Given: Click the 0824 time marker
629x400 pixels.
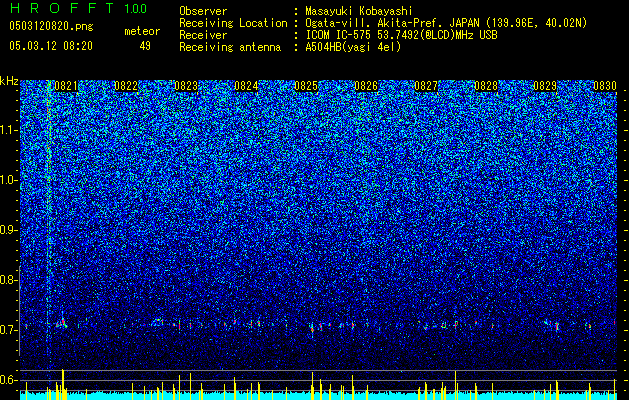Looking at the screenshot, I should pyautogui.click(x=246, y=86).
